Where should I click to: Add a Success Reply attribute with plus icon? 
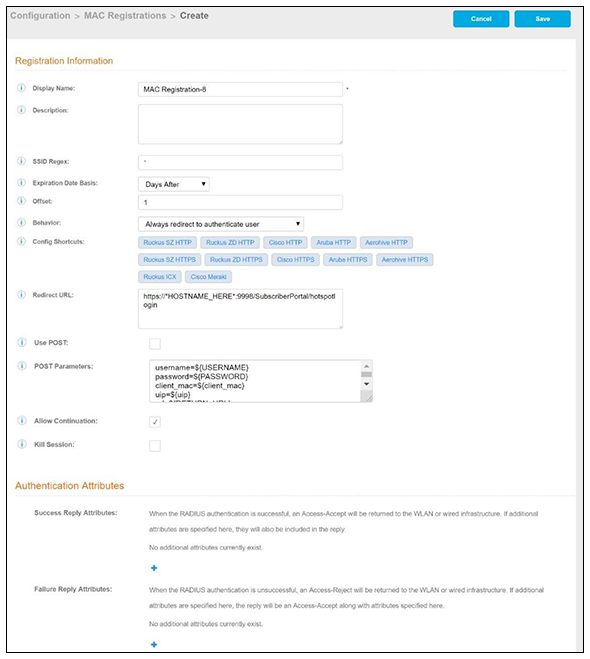tap(154, 568)
